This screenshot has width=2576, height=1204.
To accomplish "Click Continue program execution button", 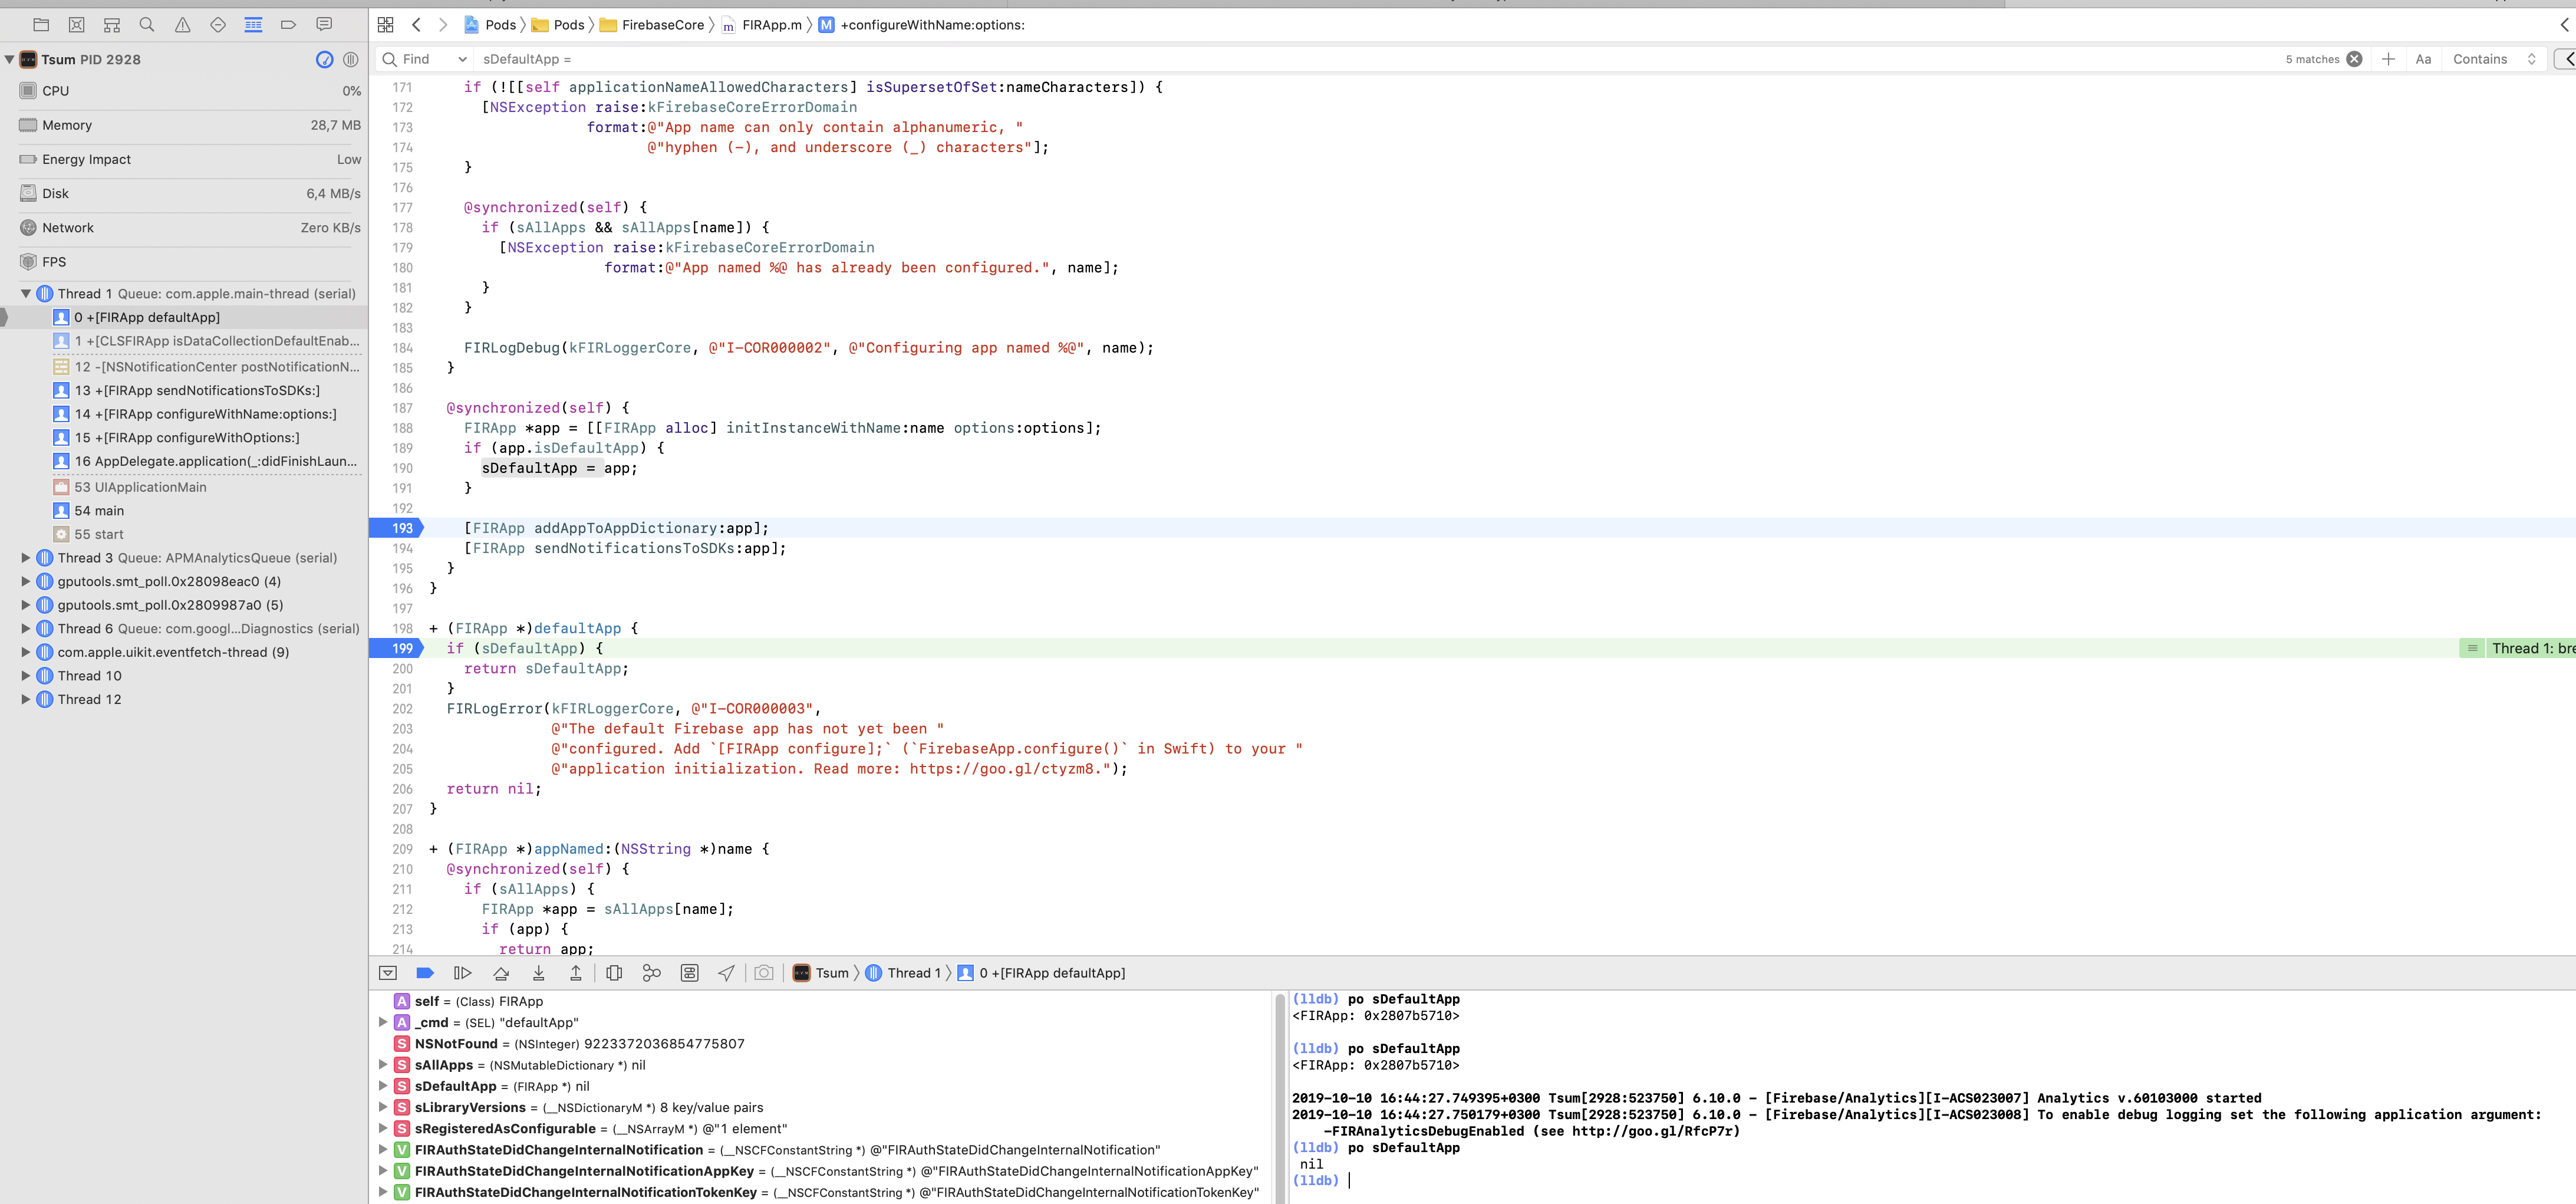I will pos(462,973).
